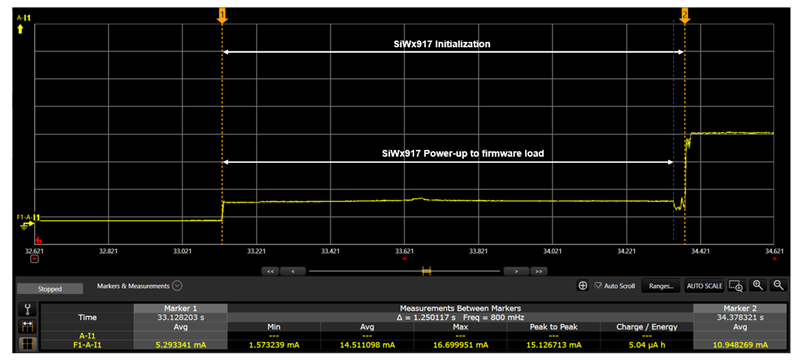This screenshot has width=809, height=362.
Task: Select the wrench settings icon in measurements panel
Action: [x=27, y=309]
